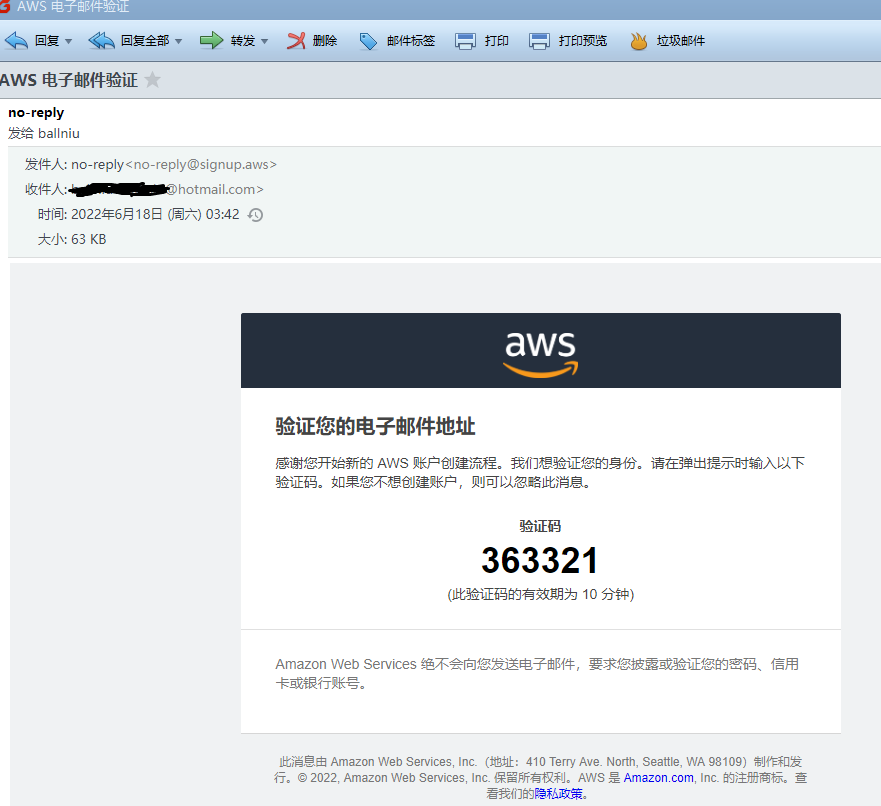The image size is (881, 806).
Task: Click the verification code 363321
Action: [x=540, y=561]
